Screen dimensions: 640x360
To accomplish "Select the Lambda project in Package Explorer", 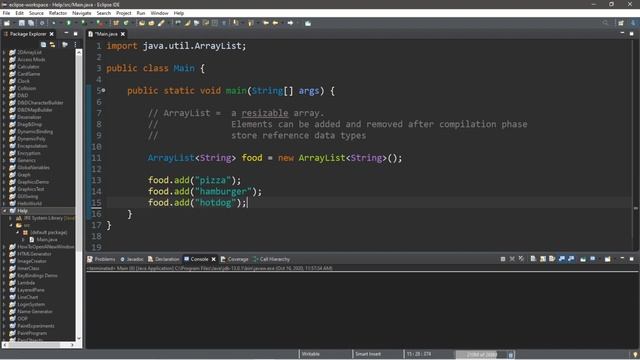I will tap(26, 283).
